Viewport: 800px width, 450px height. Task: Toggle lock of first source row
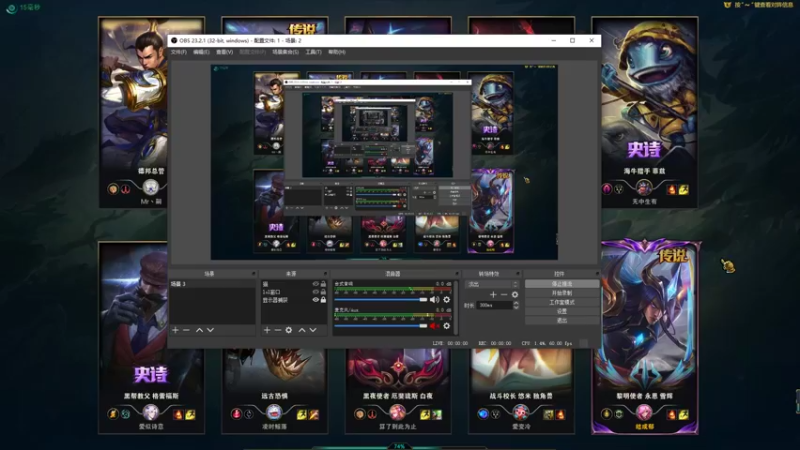click(323, 284)
